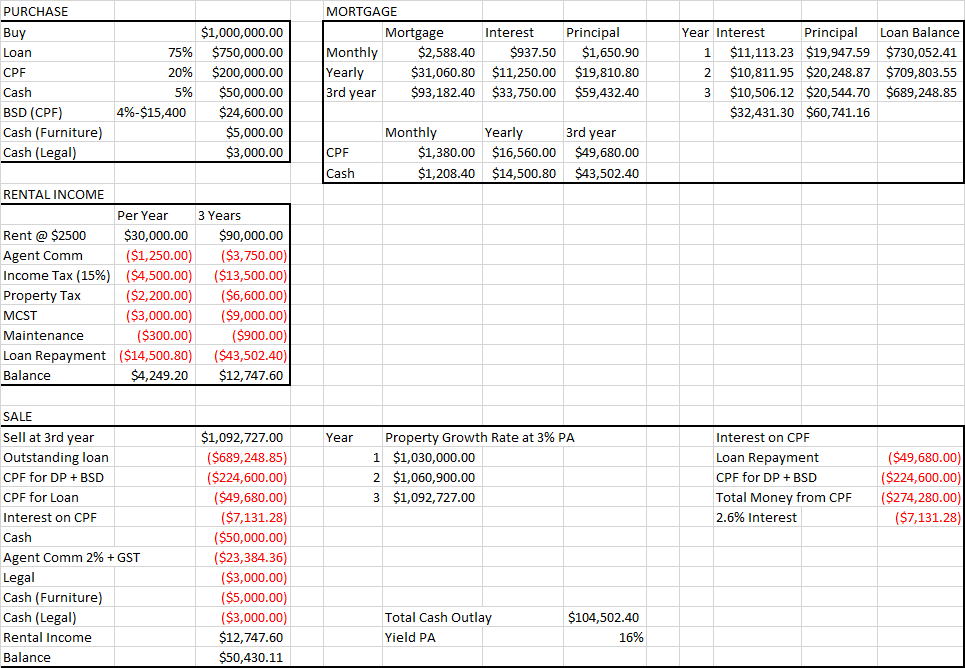Click the RENTAL INCOME header cell
965x668 pixels.
point(54,194)
